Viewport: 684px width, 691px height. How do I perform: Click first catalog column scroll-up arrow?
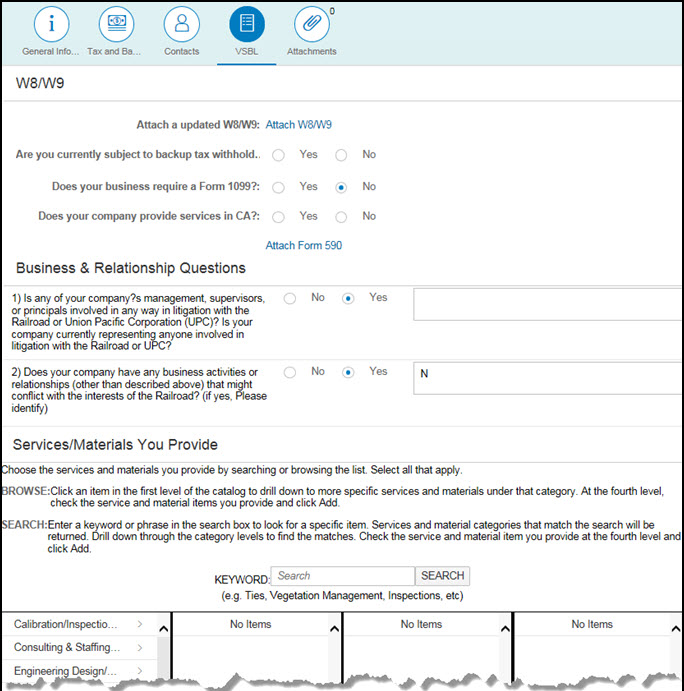(x=164, y=629)
